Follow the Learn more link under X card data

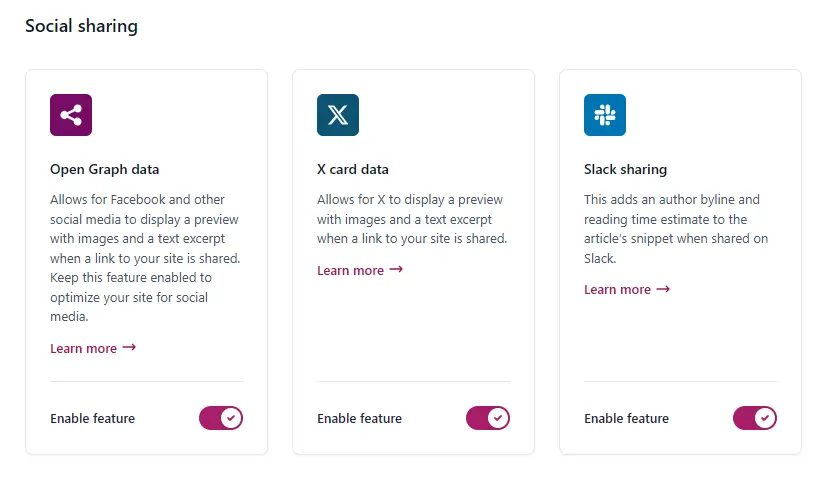click(351, 271)
